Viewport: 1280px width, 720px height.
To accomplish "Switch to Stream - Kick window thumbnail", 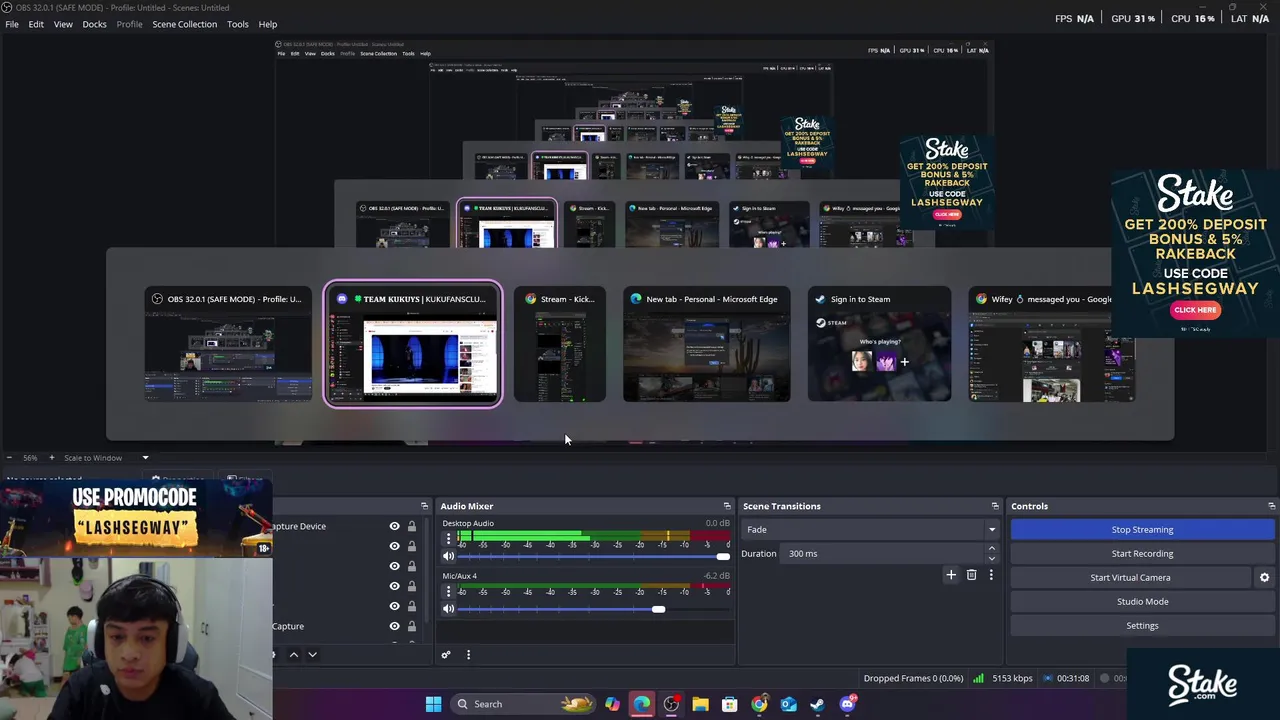I will 560,345.
